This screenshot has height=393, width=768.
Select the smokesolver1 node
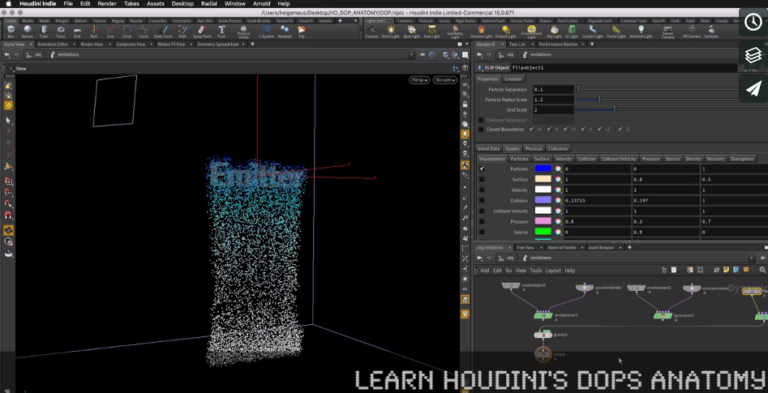coord(543,315)
